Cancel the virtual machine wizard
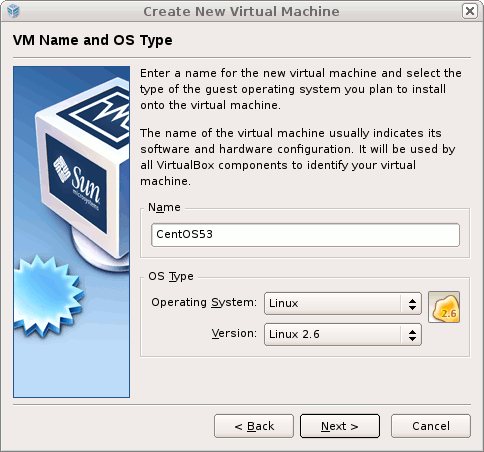Image resolution: width=484 pixels, height=452 pixels. tap(431, 426)
